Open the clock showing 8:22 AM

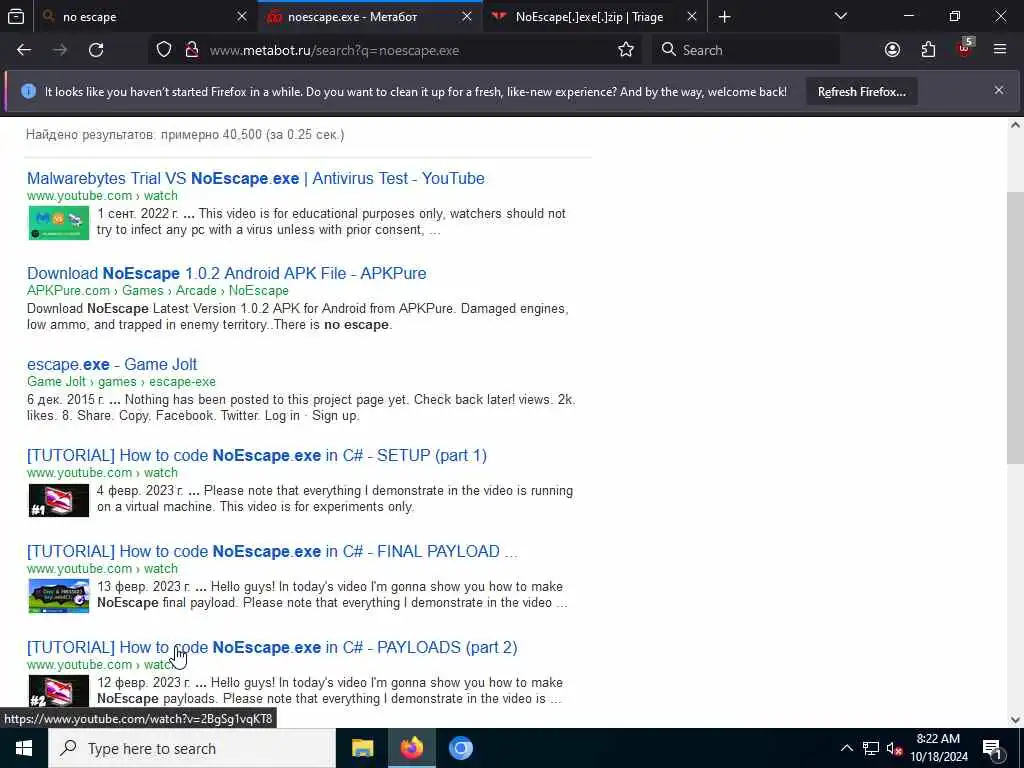(x=938, y=748)
